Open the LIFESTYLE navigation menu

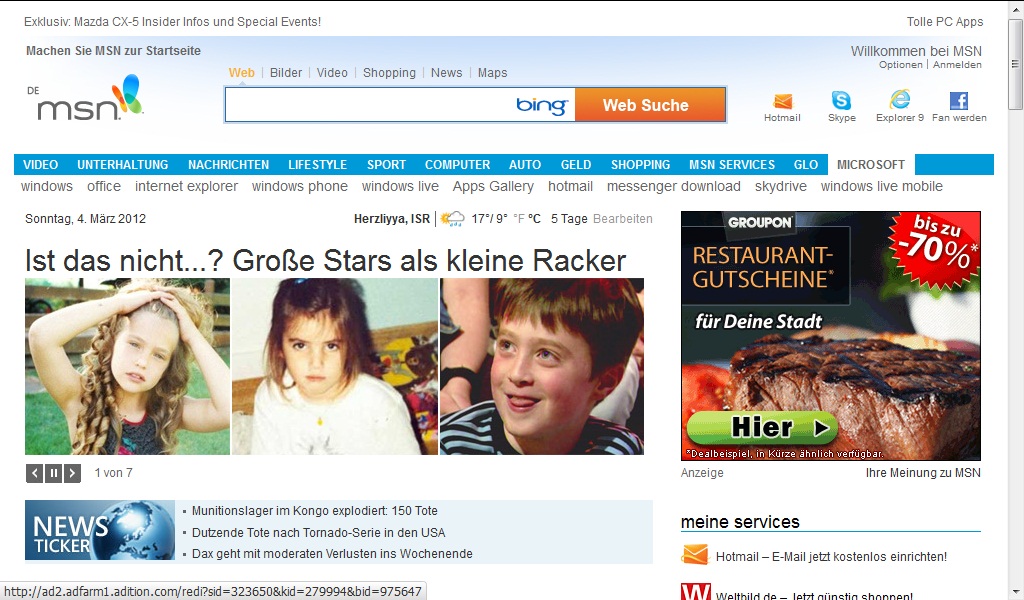pos(317,165)
